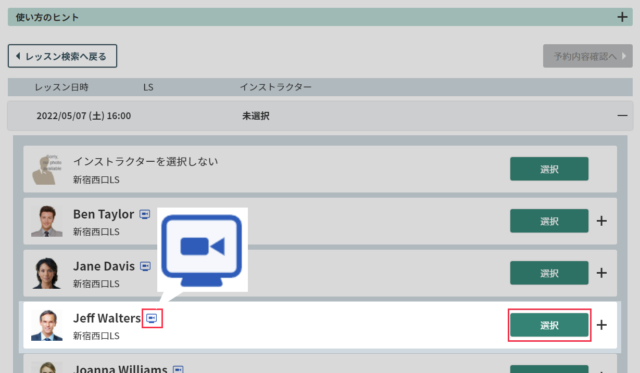Image resolution: width=640 pixels, height=373 pixels.
Task: Click the インストラクターを選択しない label
Action: coord(145,162)
